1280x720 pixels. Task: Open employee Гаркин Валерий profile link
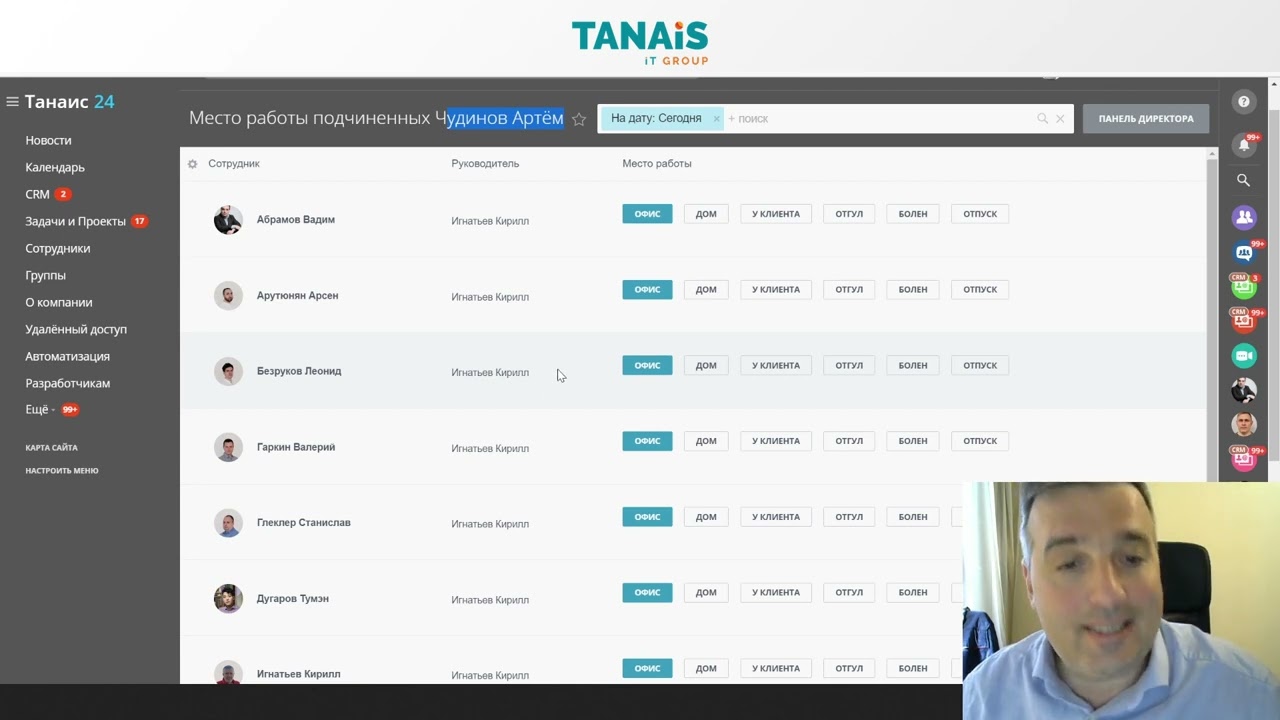[x=295, y=447]
